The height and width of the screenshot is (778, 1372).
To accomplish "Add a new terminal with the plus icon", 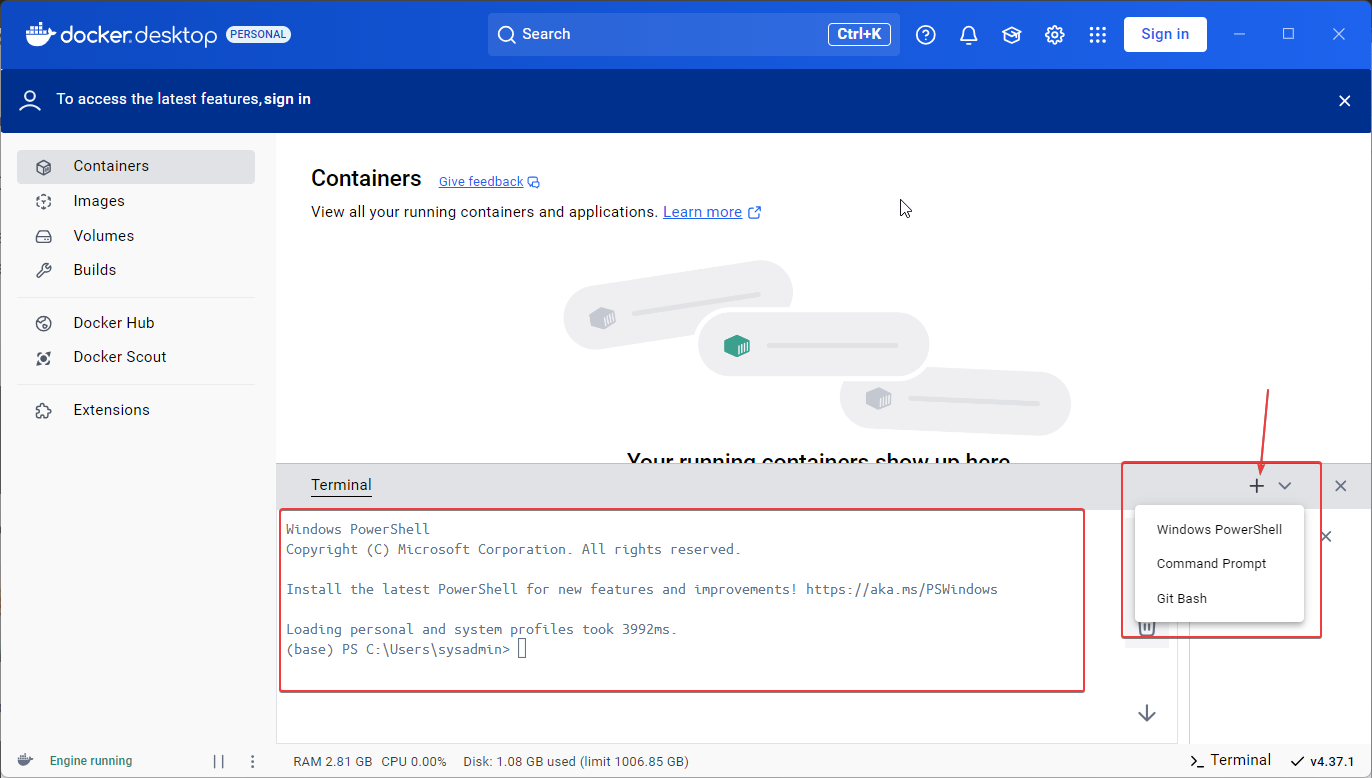I will coord(1257,486).
